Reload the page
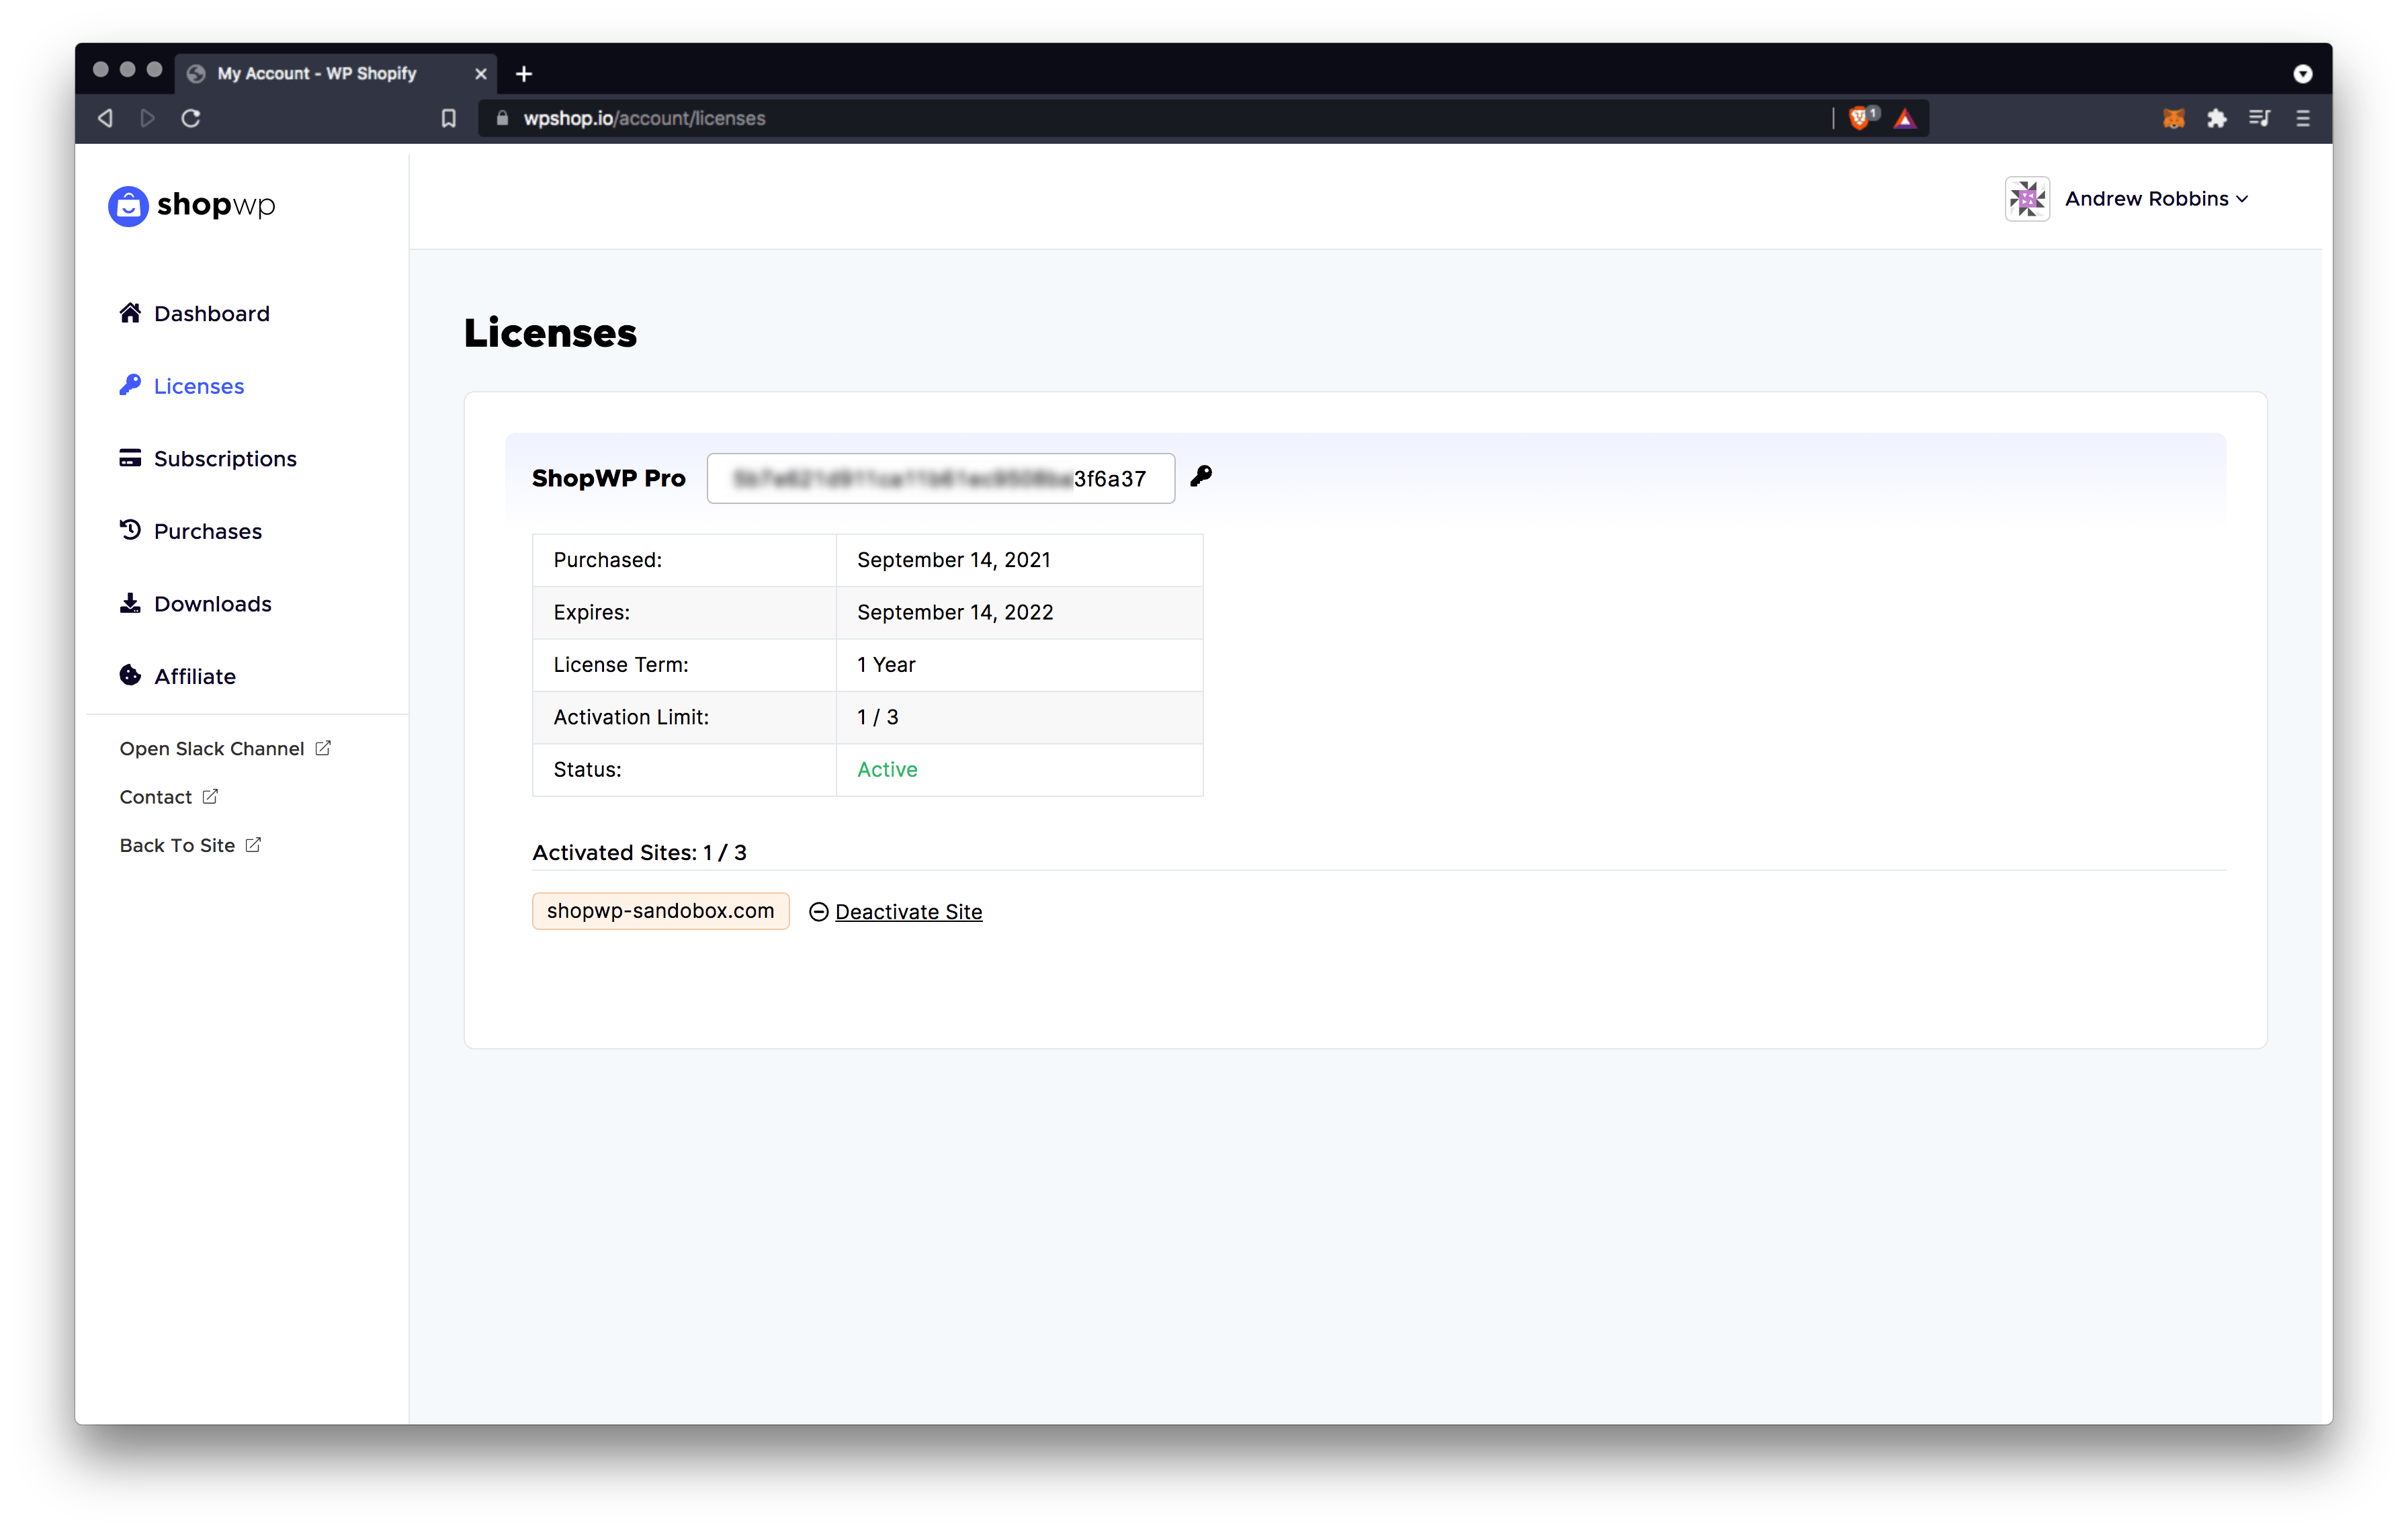Image resolution: width=2408 pixels, height=1532 pixels. pos(191,118)
